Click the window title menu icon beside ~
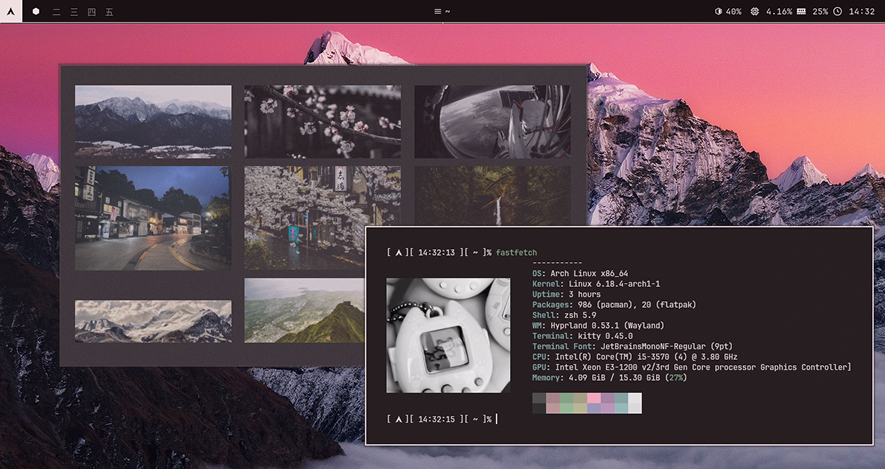The image size is (885, 469). tap(437, 11)
